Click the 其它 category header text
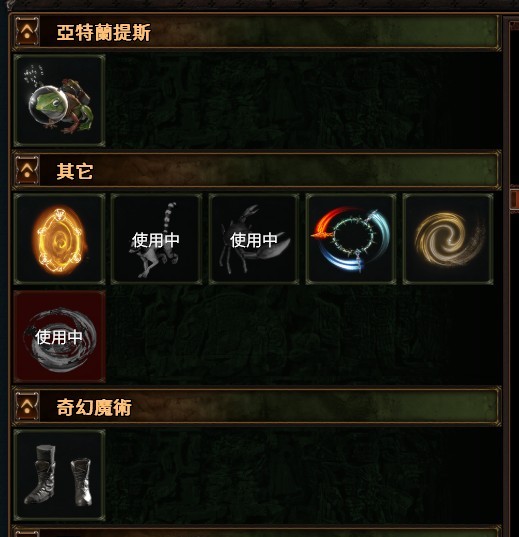 (75, 171)
